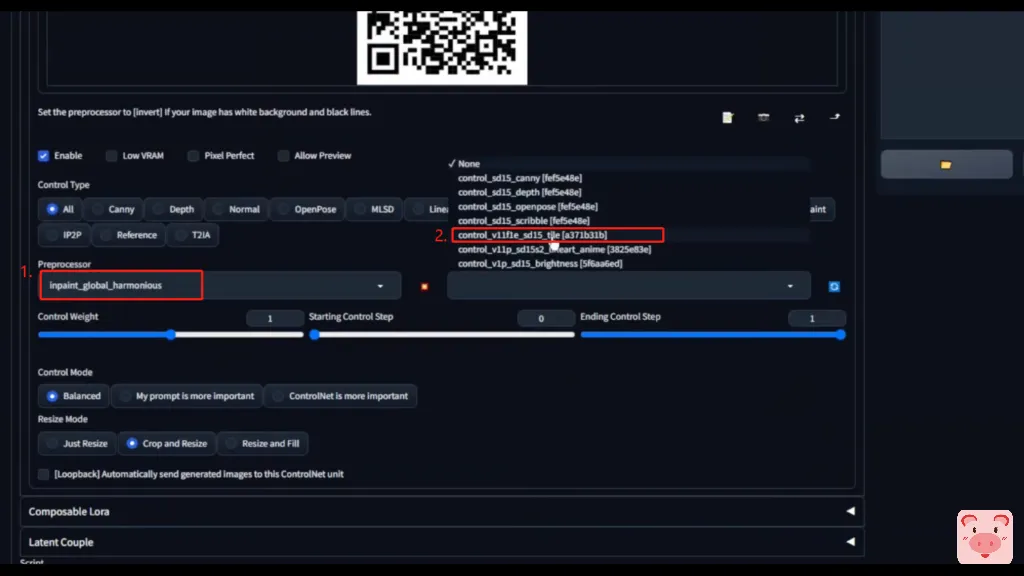Click the new canvas document icon
The image size is (1024, 576).
pyautogui.click(x=728, y=118)
